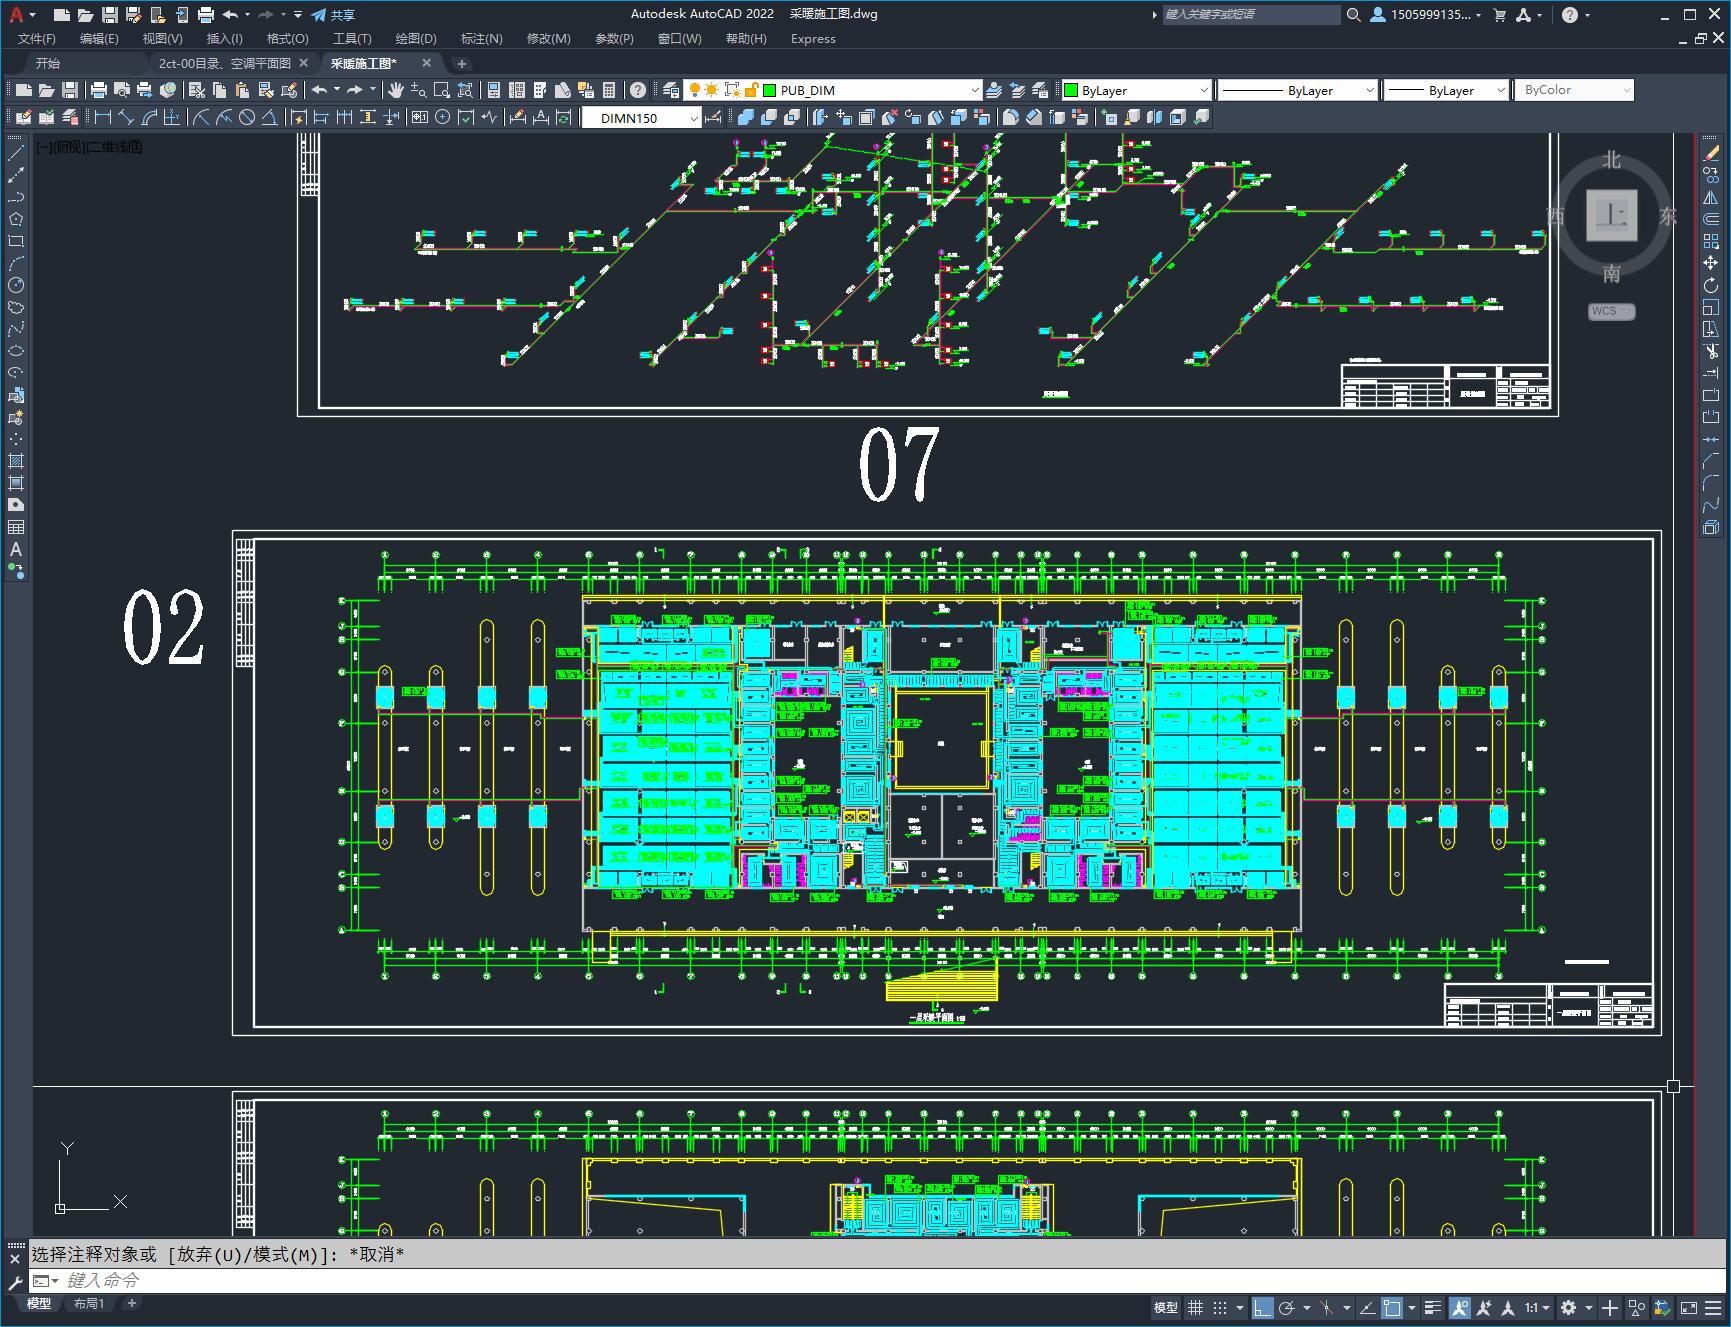Toggle grid display in status bar
The image size is (1731, 1327).
point(1195,1308)
